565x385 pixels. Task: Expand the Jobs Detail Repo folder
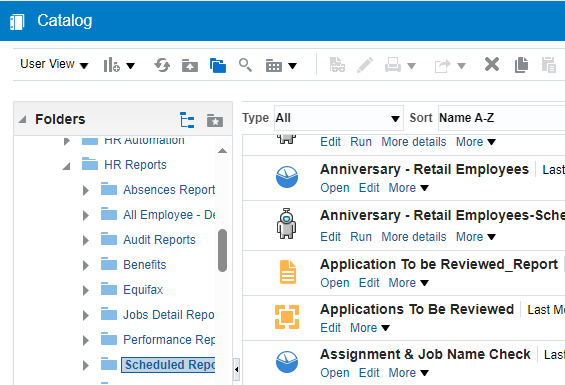tap(86, 315)
